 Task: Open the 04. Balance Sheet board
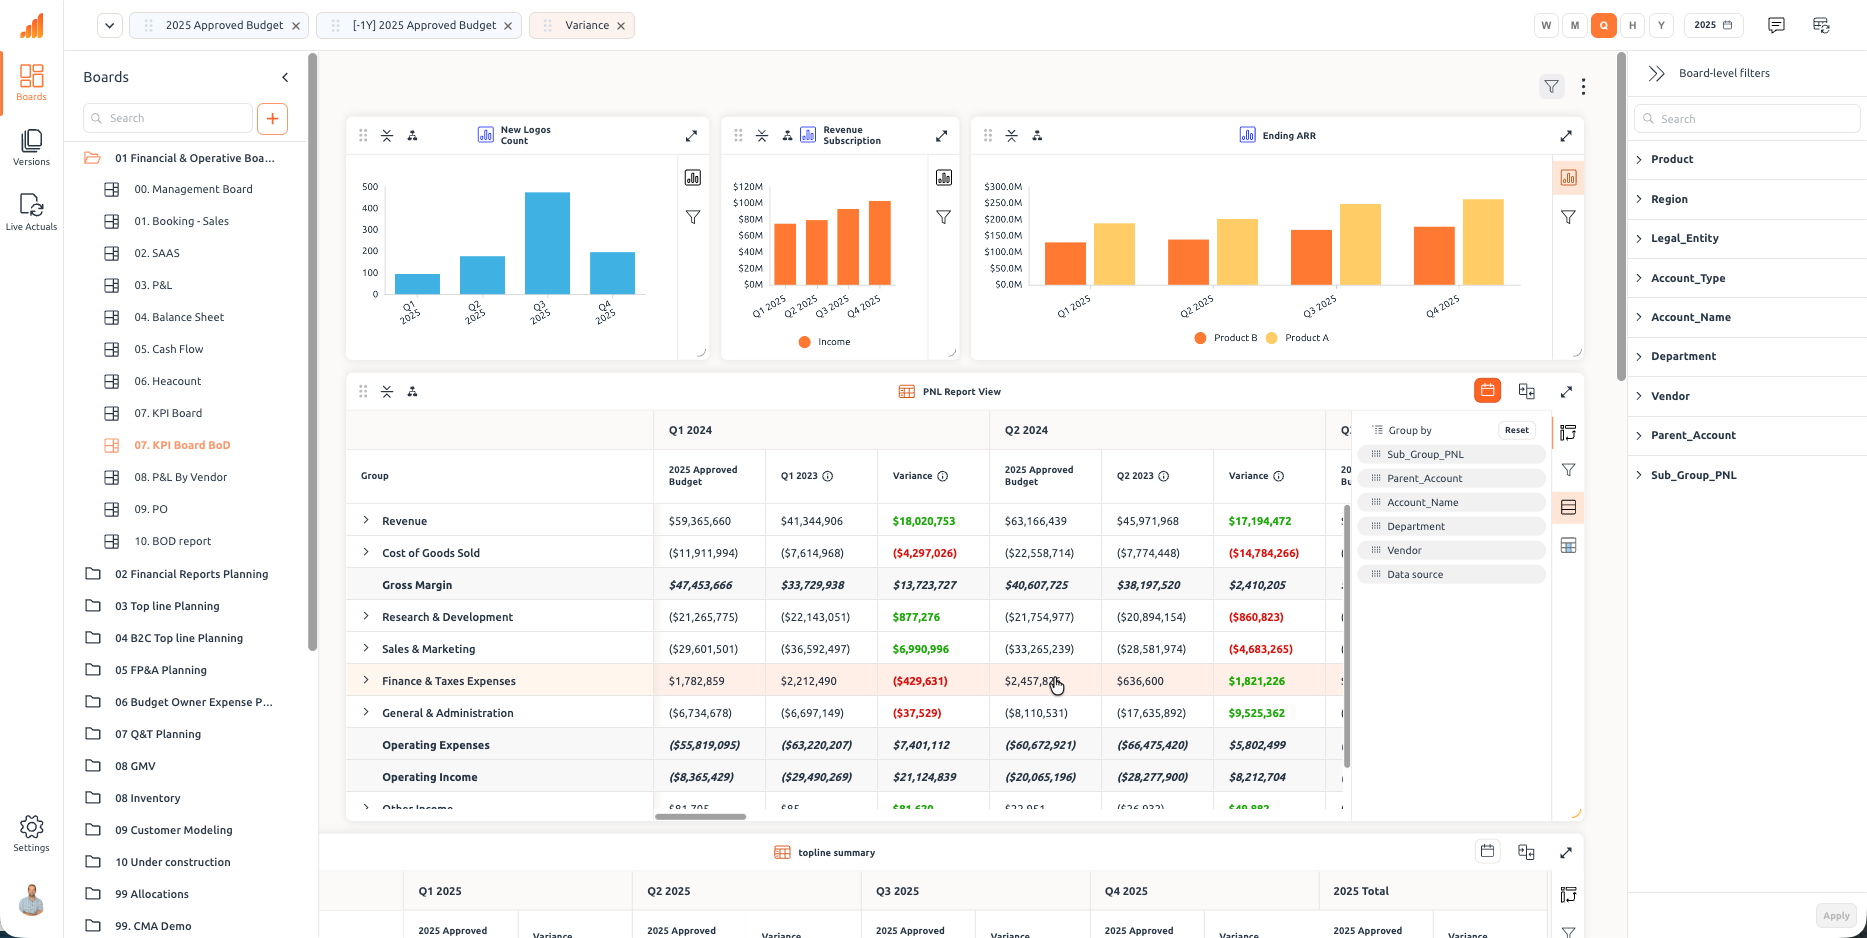point(179,317)
